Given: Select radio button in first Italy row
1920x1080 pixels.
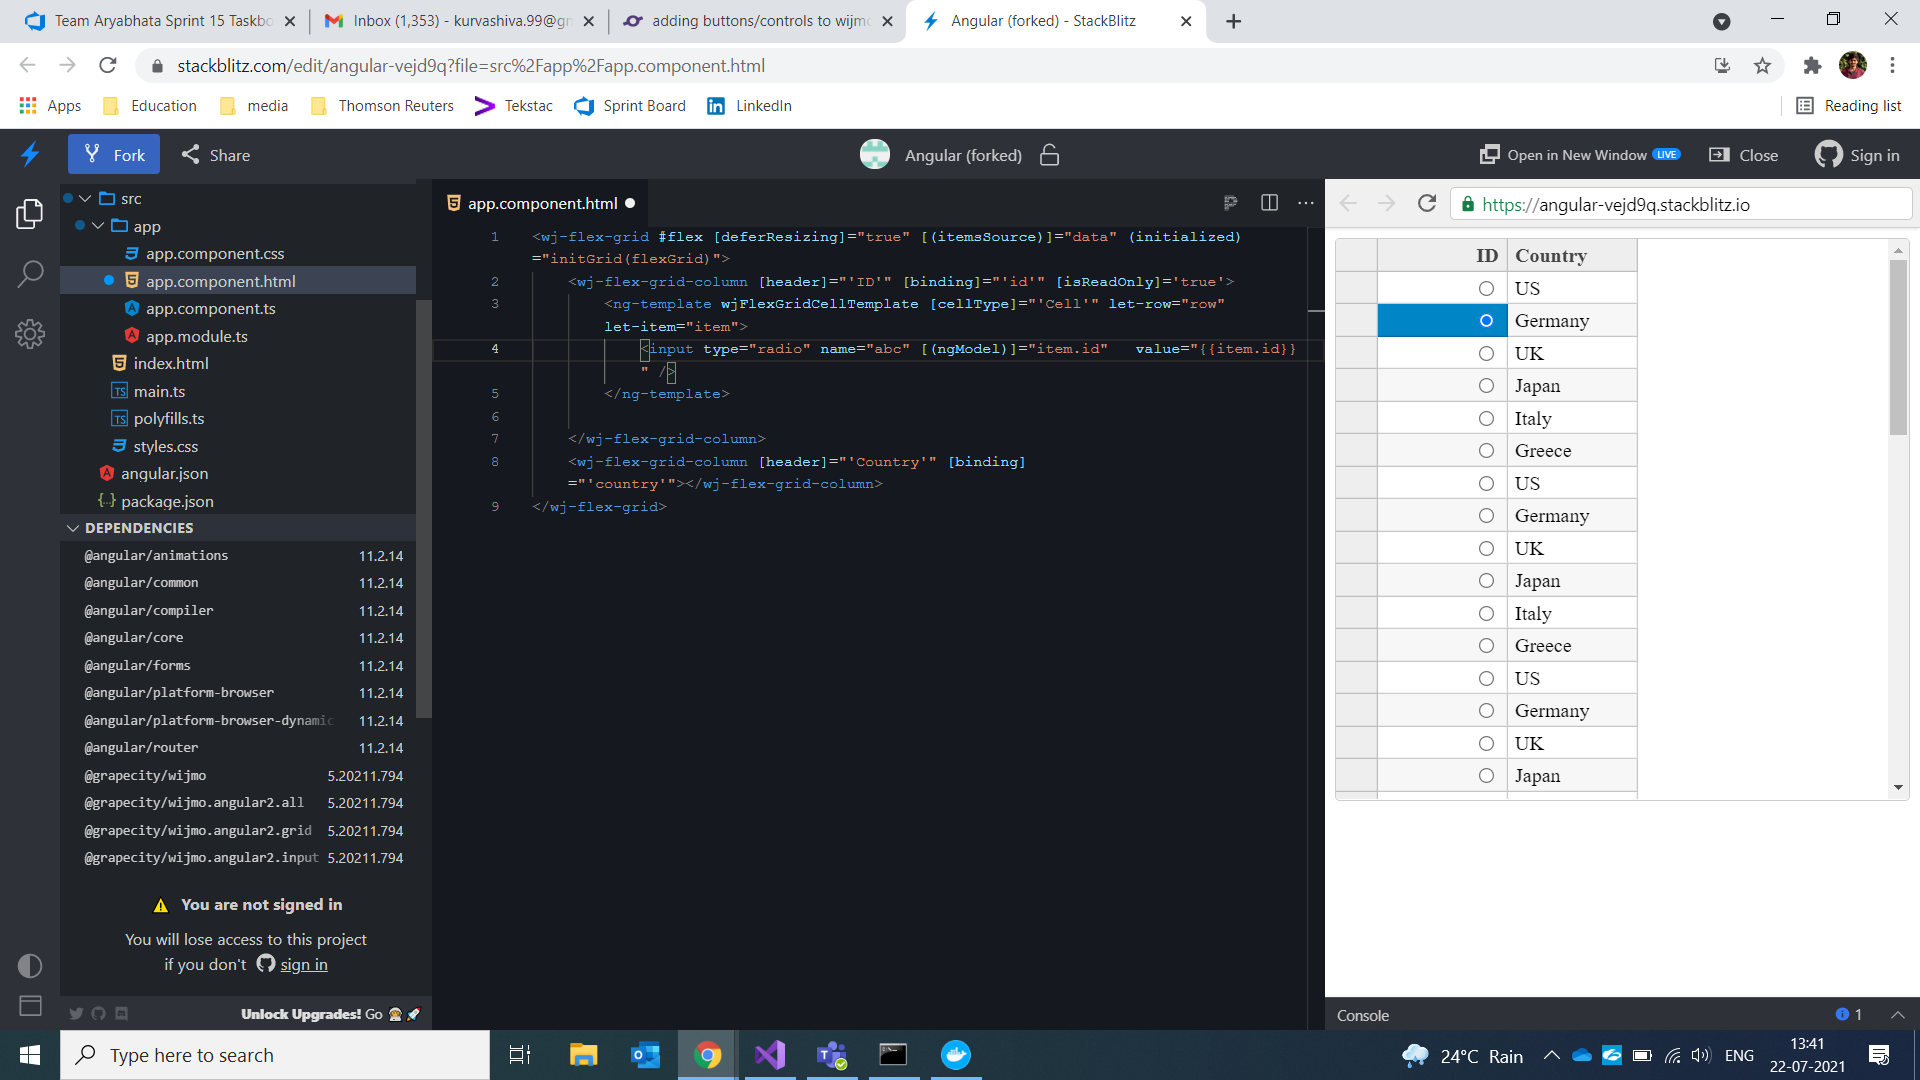Looking at the screenshot, I should (x=1486, y=419).
